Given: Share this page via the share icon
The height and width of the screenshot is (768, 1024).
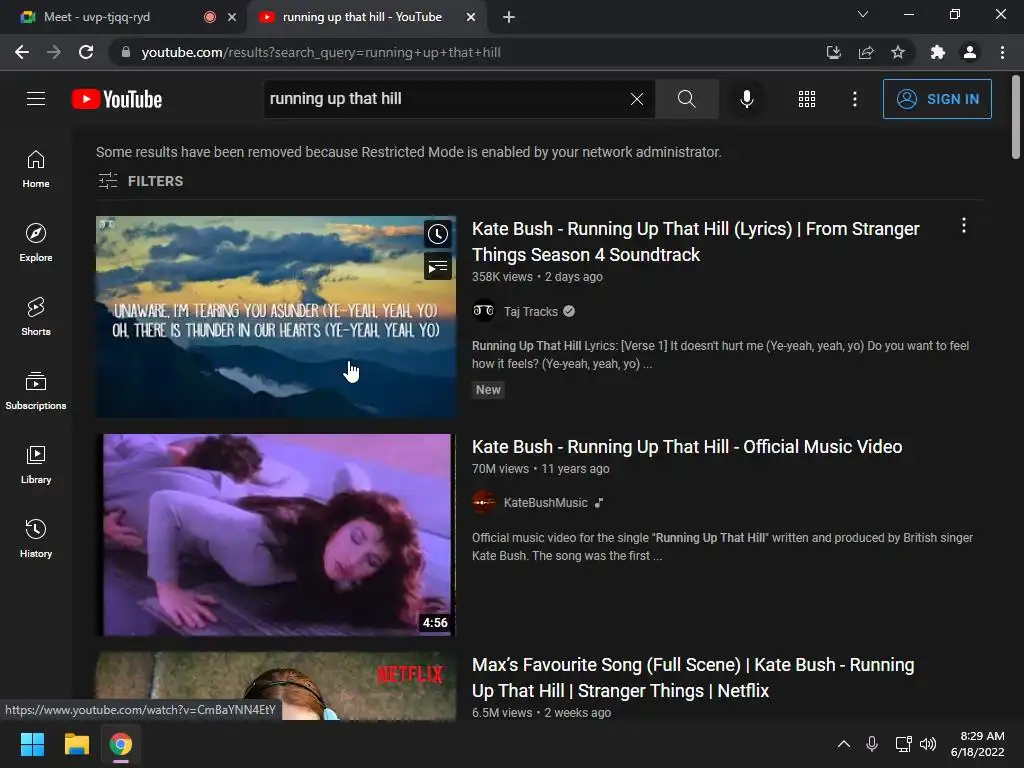Looking at the screenshot, I should pos(866,52).
